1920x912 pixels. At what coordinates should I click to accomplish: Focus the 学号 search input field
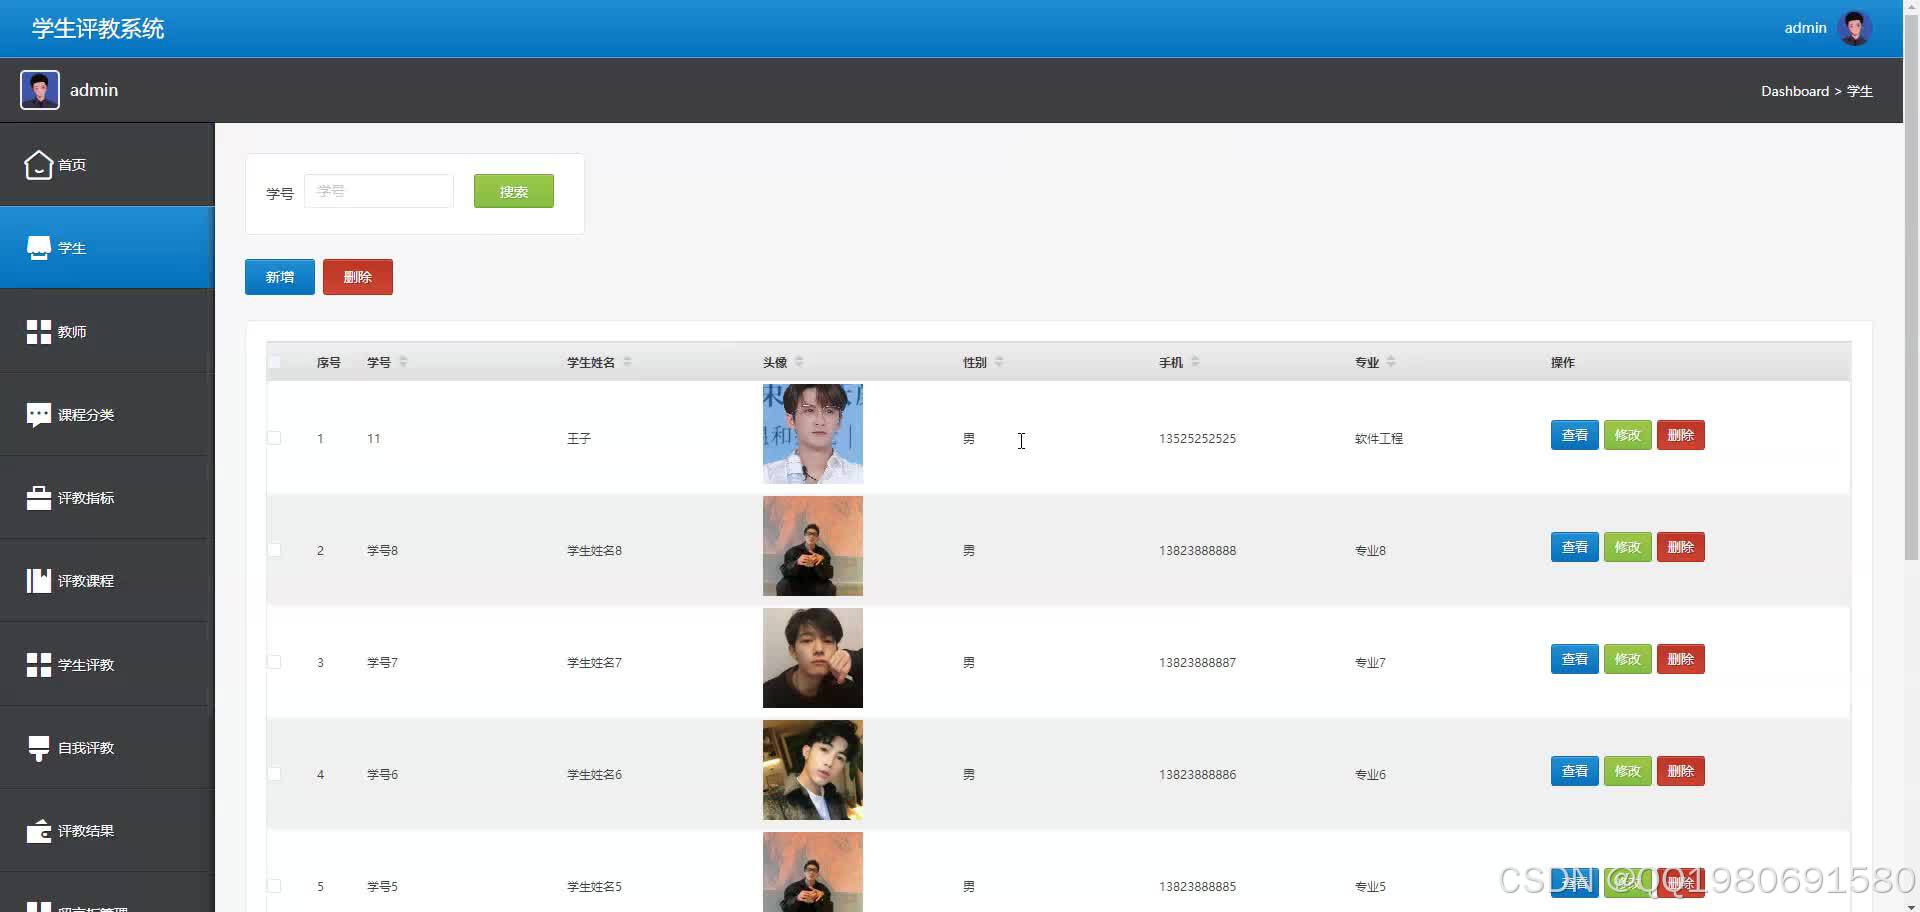coord(379,191)
